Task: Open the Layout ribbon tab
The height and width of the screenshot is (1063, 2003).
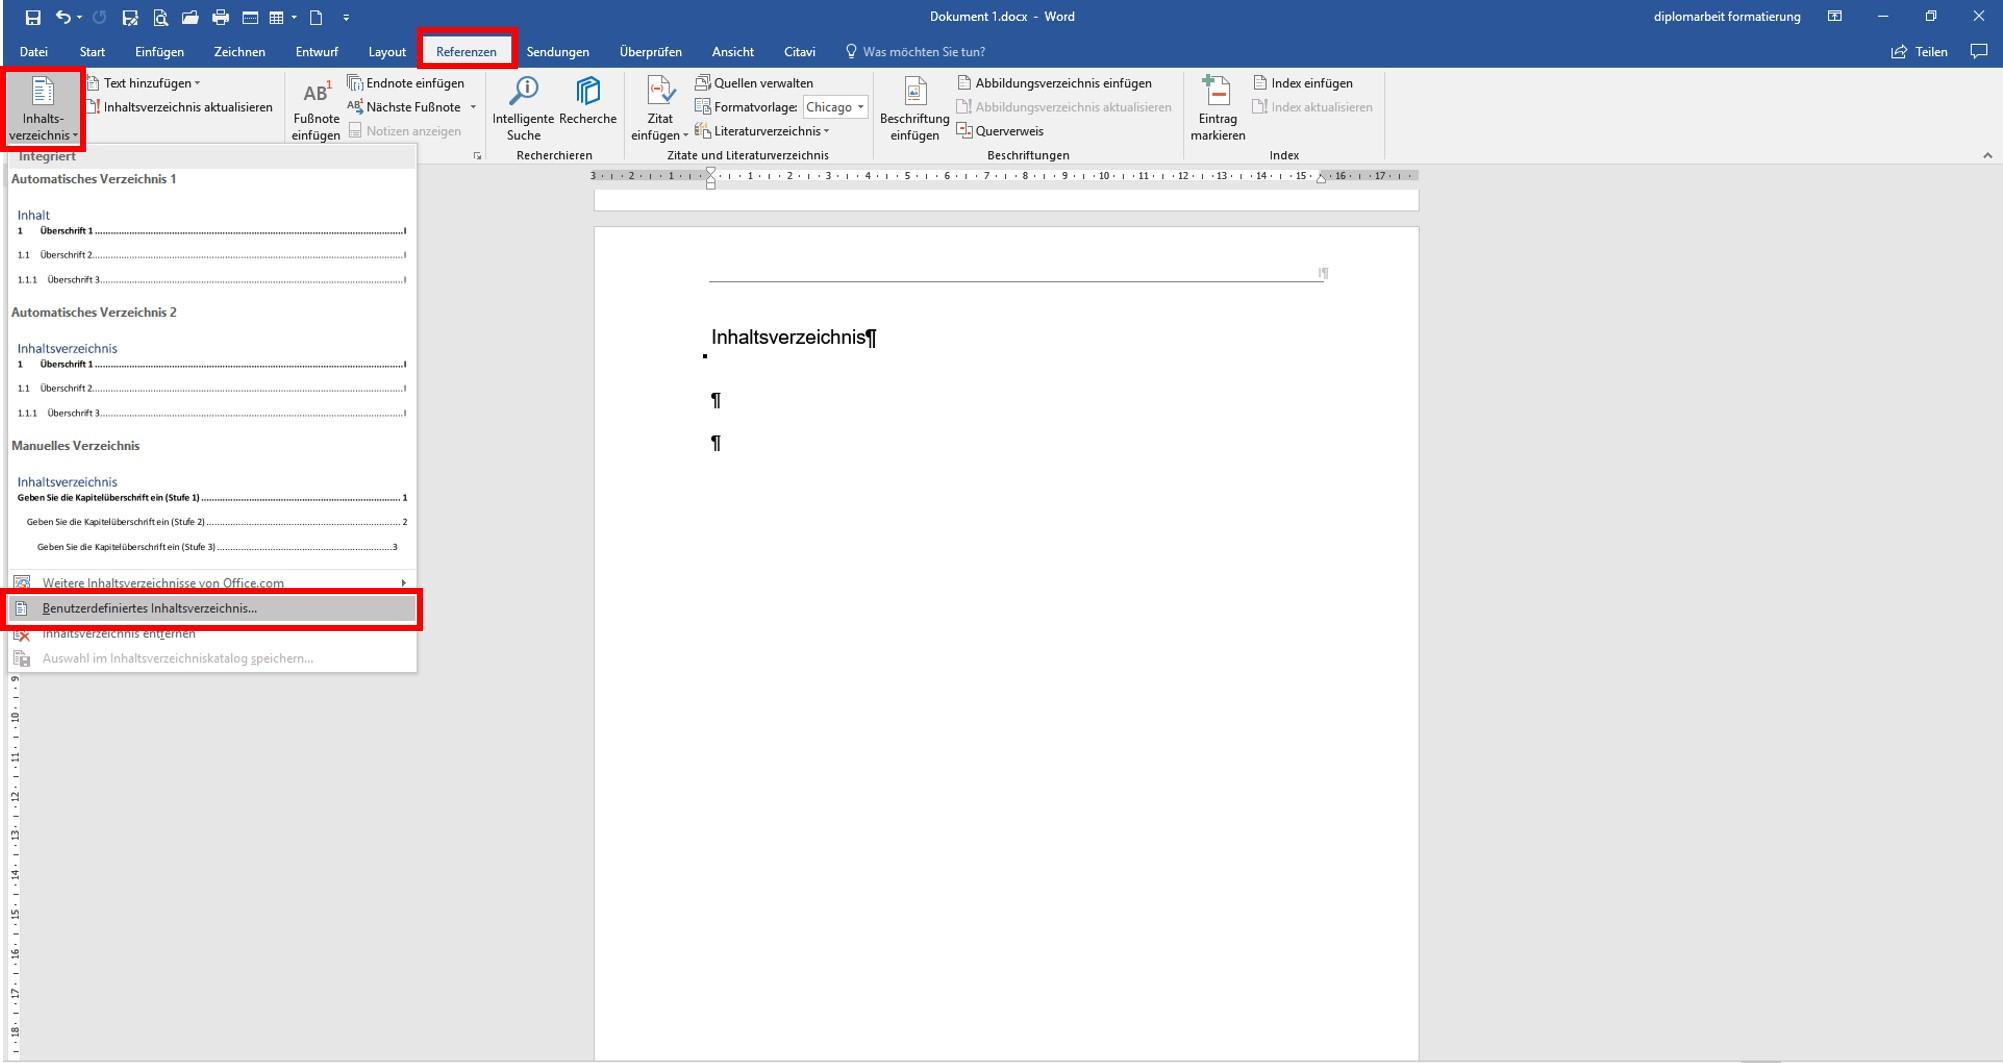Action: (x=387, y=52)
